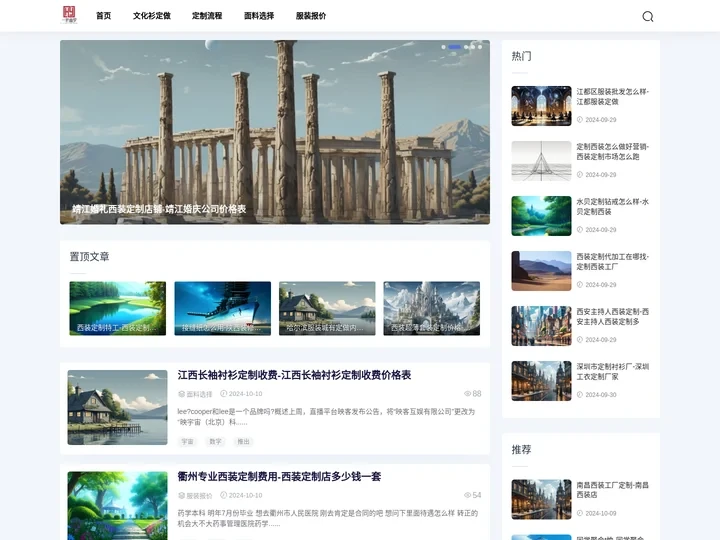Screen dimensions: 720x540
Task: Click the 热门 section heading
Action: [522, 56]
